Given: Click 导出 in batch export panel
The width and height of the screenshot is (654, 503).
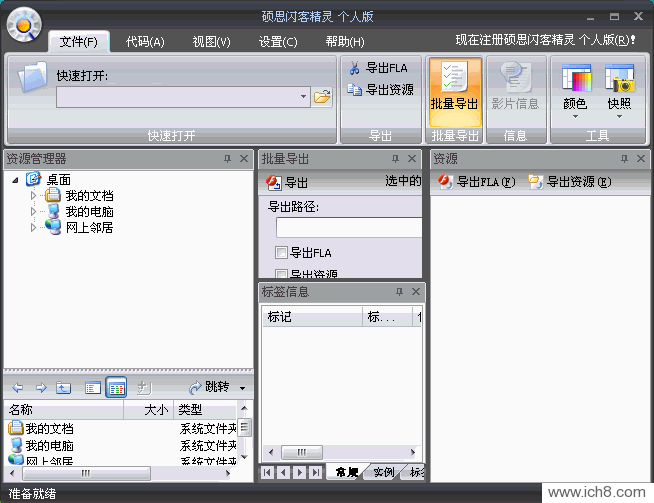Looking at the screenshot, I should [287, 183].
